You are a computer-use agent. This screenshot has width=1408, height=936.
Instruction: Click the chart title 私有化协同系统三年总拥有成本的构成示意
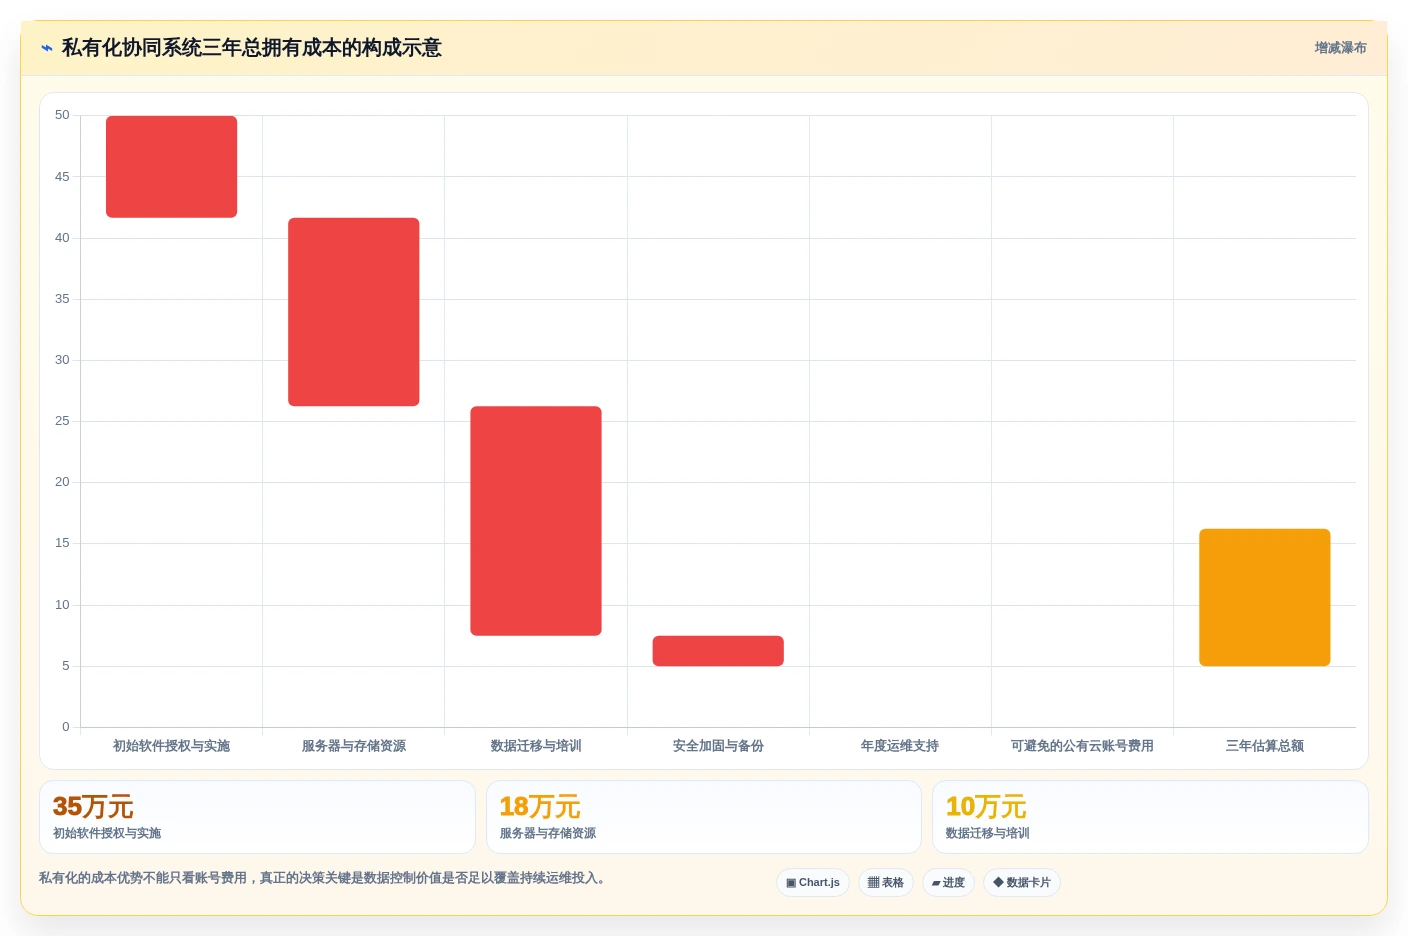(252, 48)
